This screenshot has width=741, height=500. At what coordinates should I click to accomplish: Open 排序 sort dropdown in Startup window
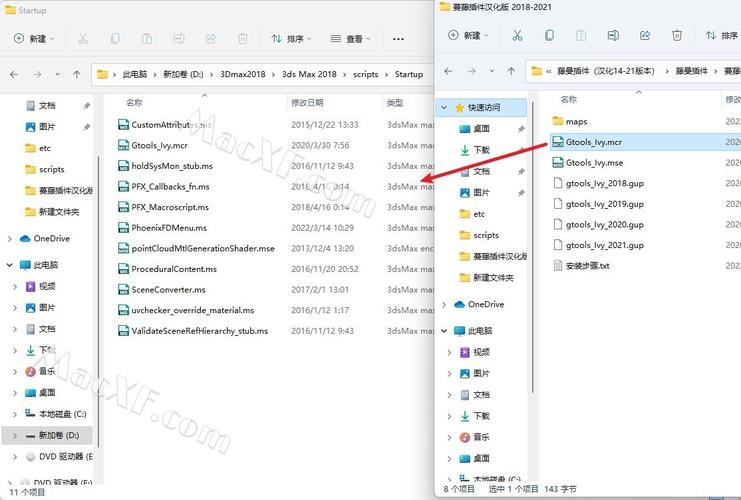click(x=291, y=39)
